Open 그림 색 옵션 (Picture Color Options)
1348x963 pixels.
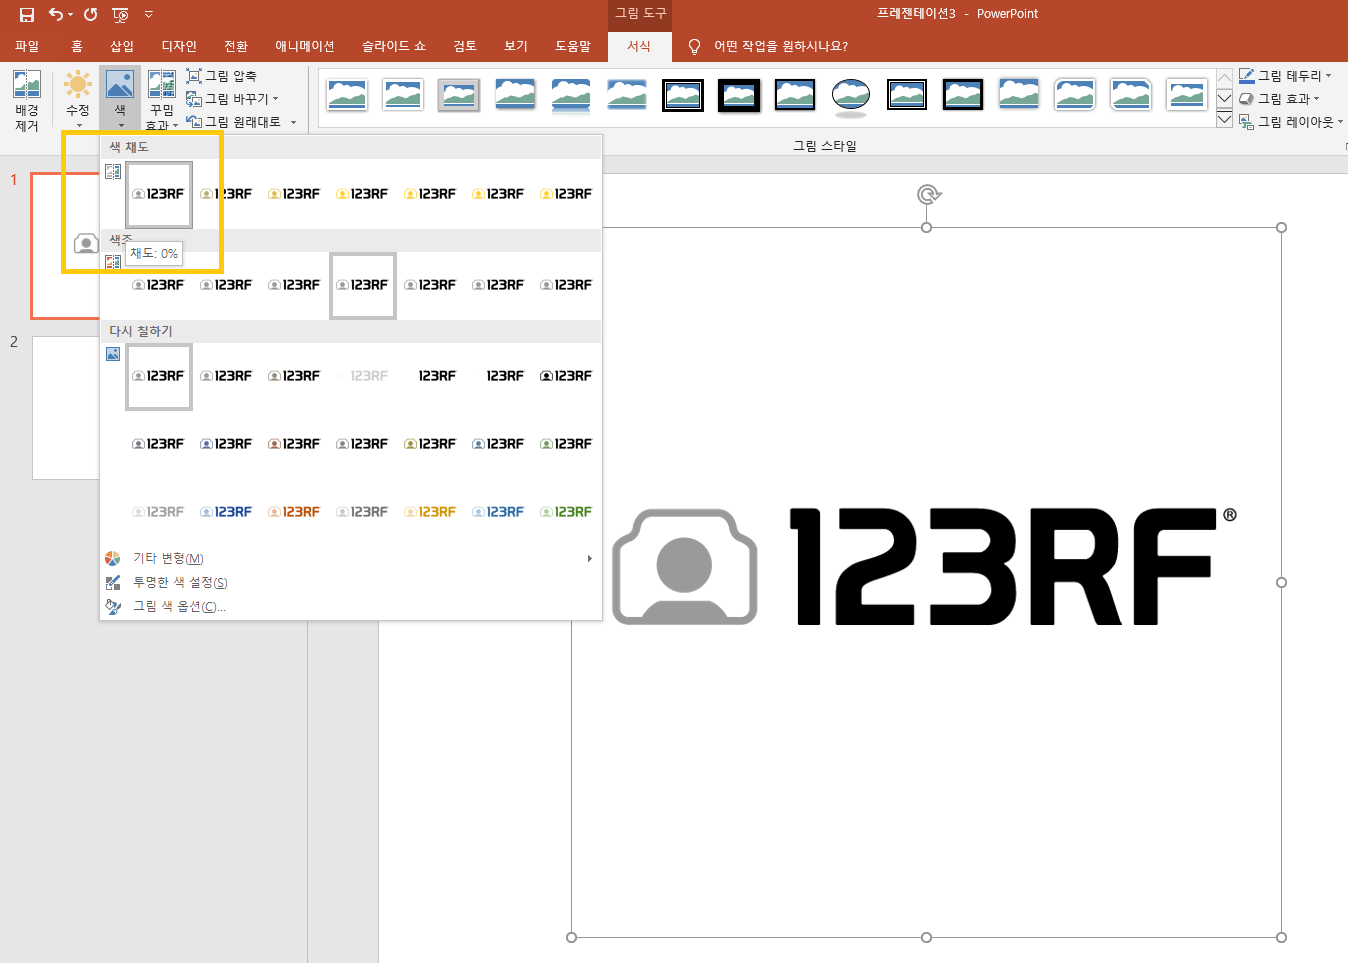point(180,606)
